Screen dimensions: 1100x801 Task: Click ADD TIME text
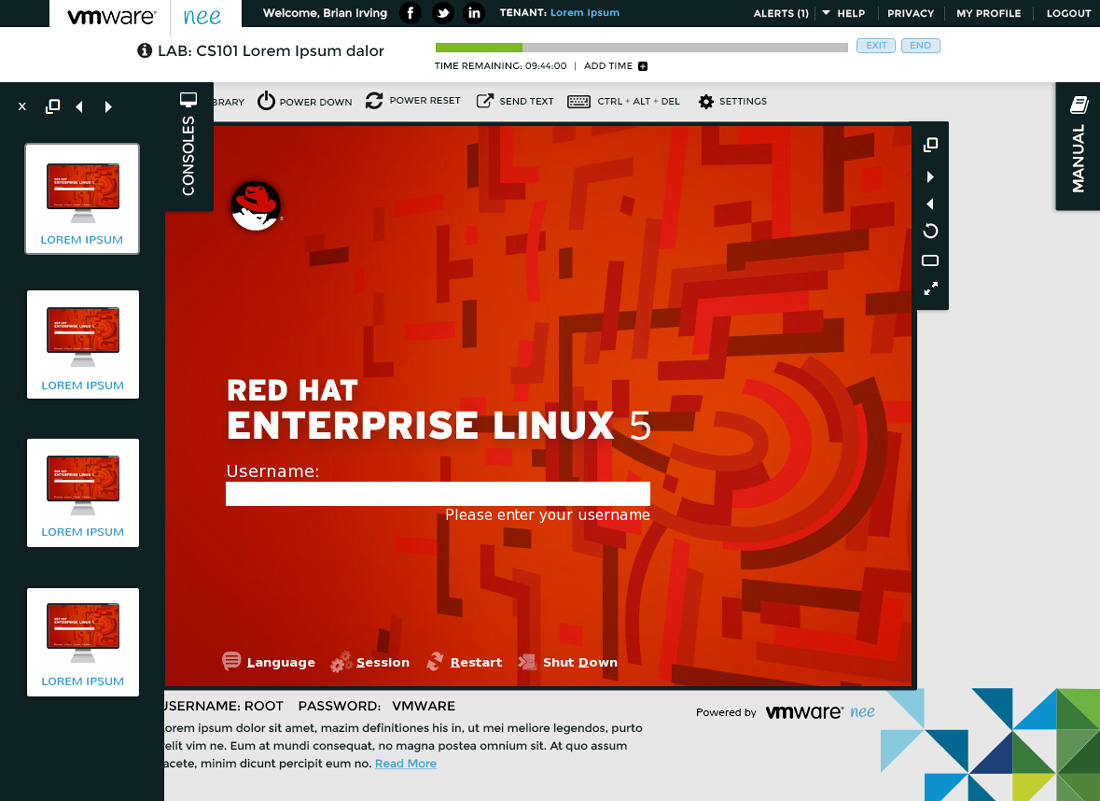pos(608,66)
